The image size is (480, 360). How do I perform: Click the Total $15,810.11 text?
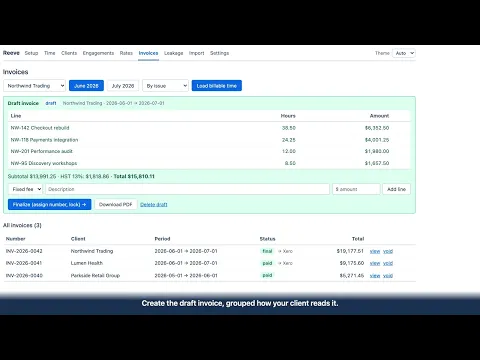134,176
